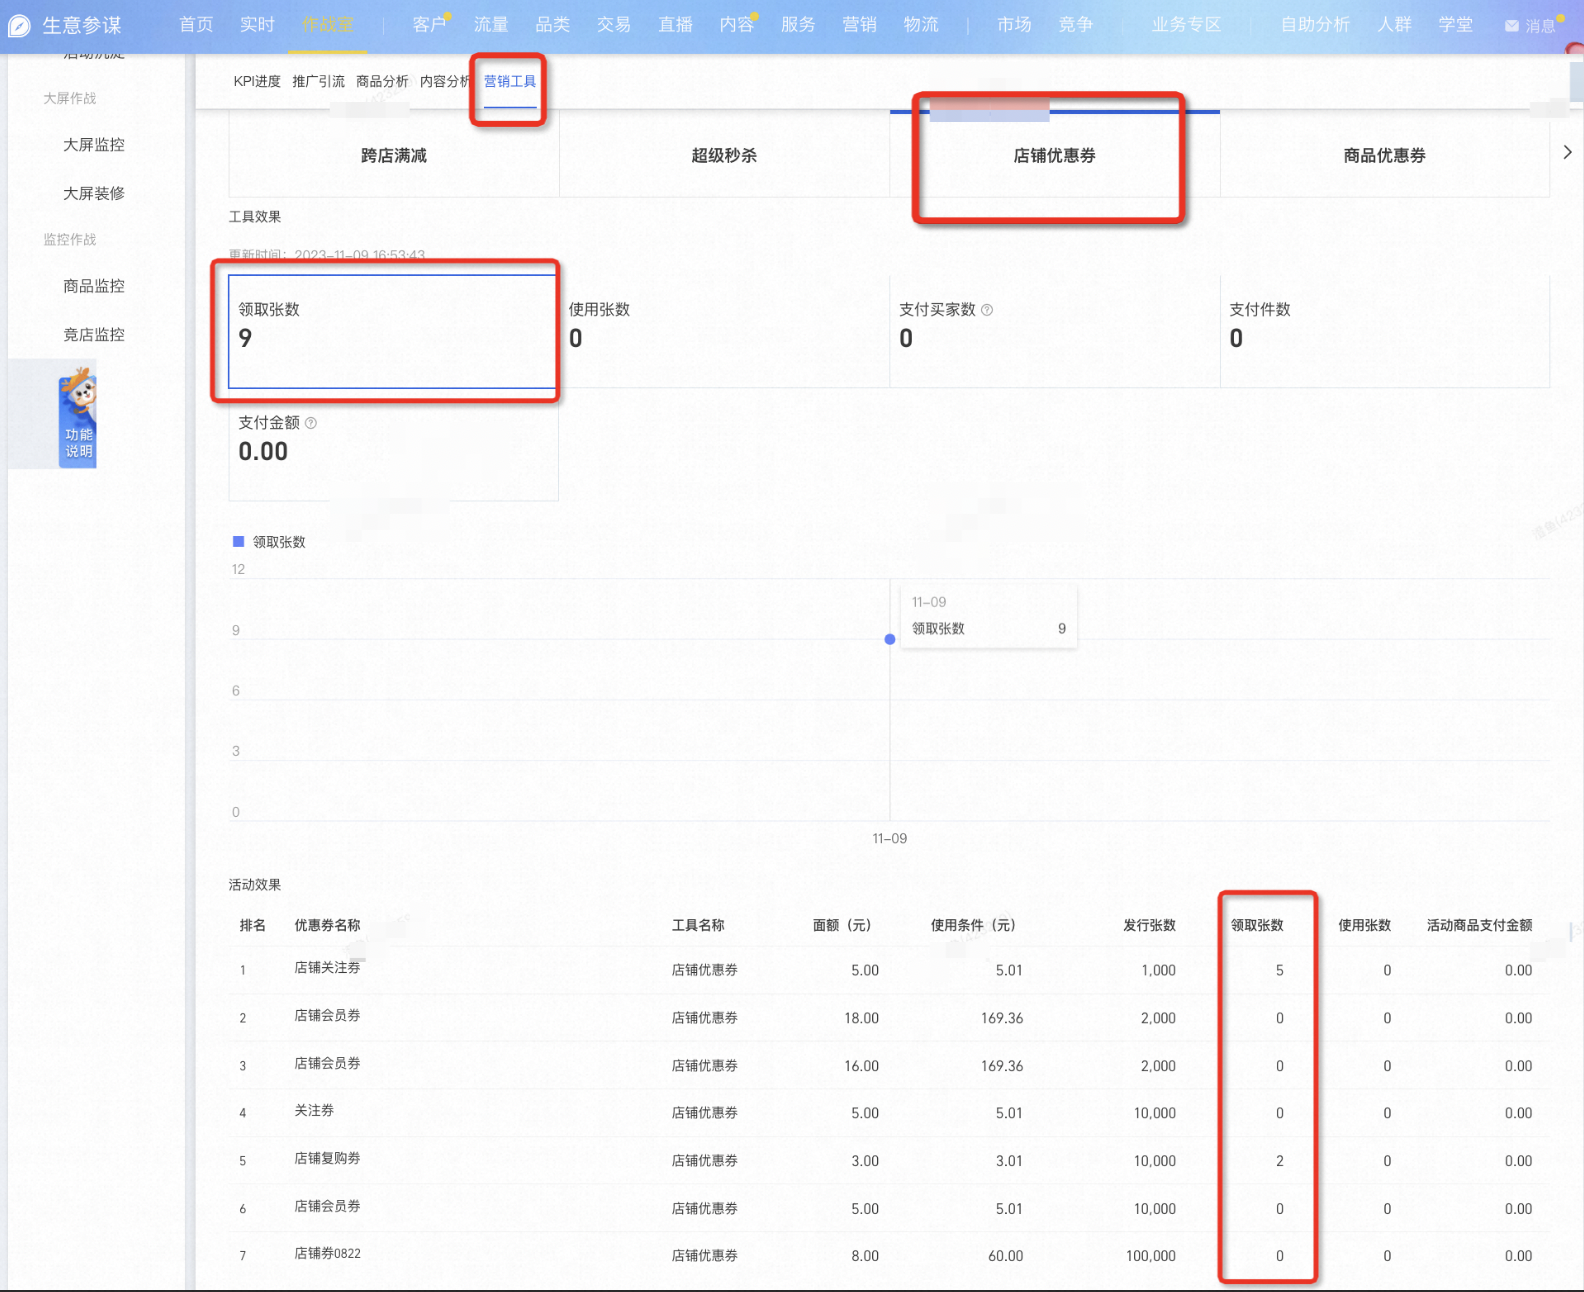This screenshot has height=1292, width=1584.
Task: Click the 11-09 chart data point
Action: click(890, 639)
